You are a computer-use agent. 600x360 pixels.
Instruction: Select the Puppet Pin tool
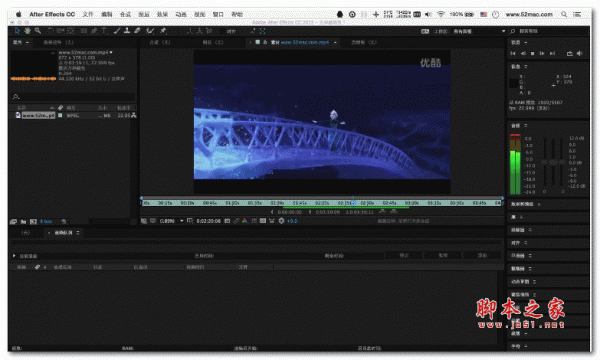[x=163, y=31]
